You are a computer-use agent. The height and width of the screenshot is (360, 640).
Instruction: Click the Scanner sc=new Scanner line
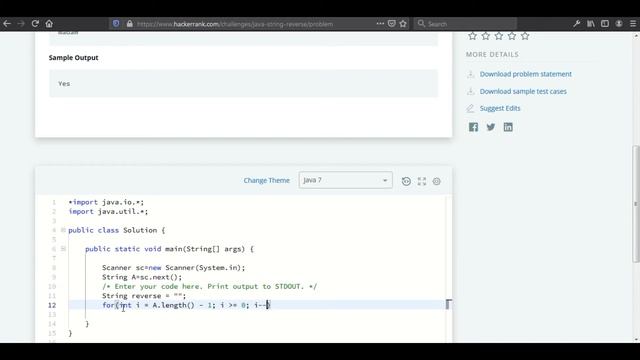(173, 268)
